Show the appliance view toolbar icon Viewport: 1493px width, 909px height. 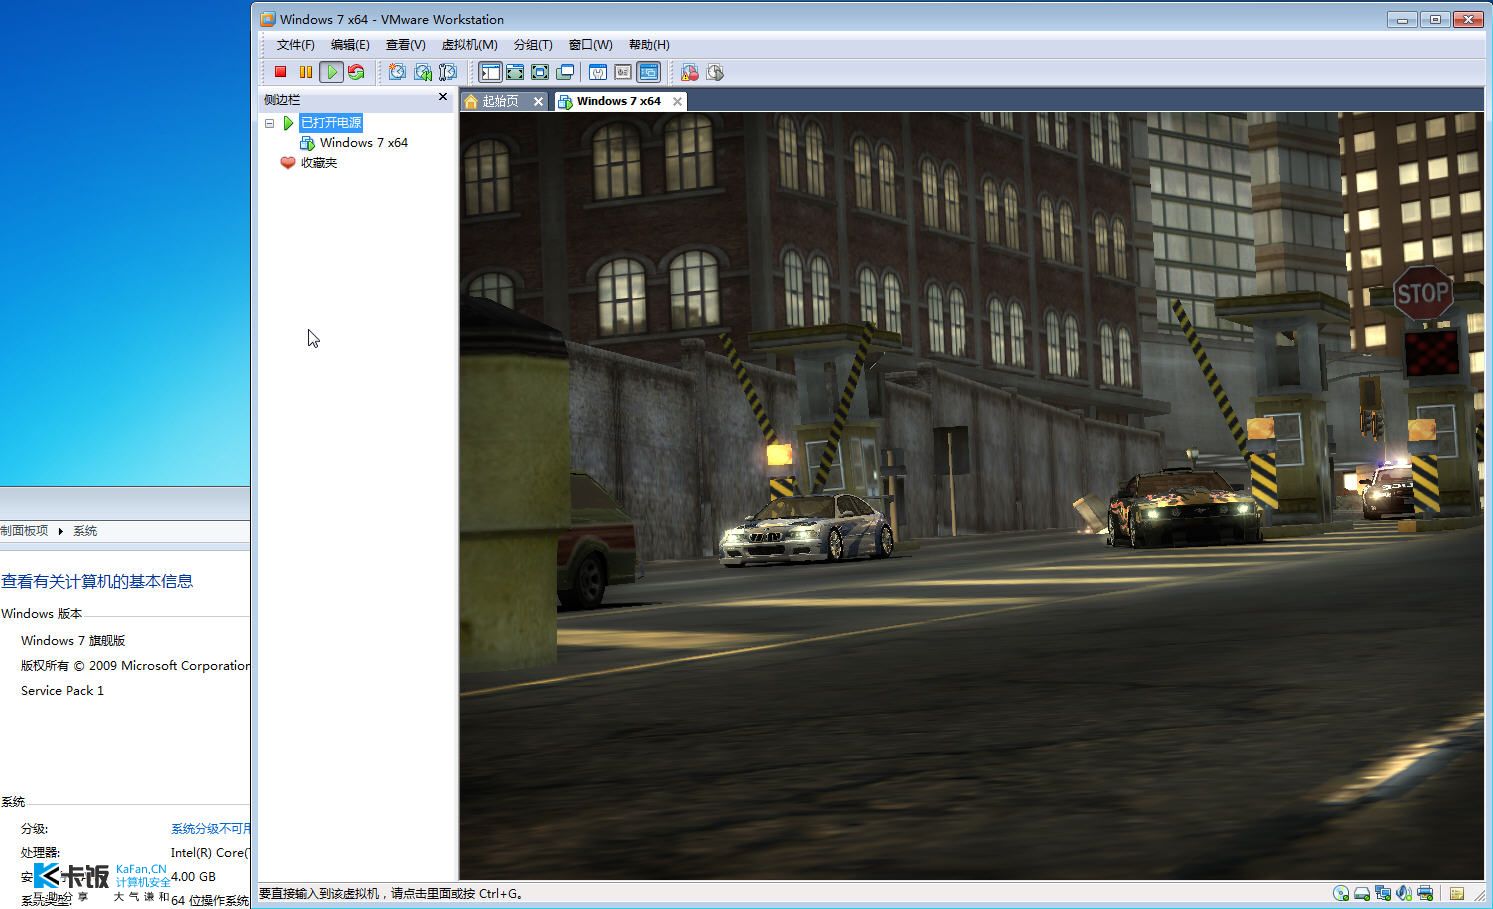(623, 72)
